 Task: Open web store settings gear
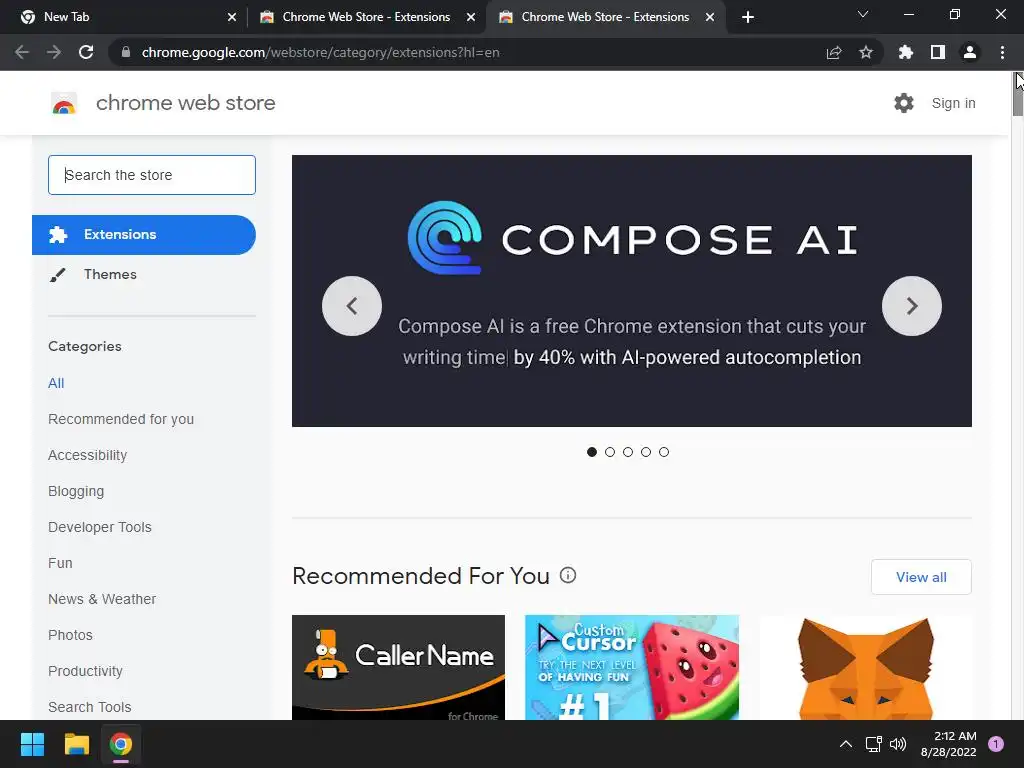(904, 103)
